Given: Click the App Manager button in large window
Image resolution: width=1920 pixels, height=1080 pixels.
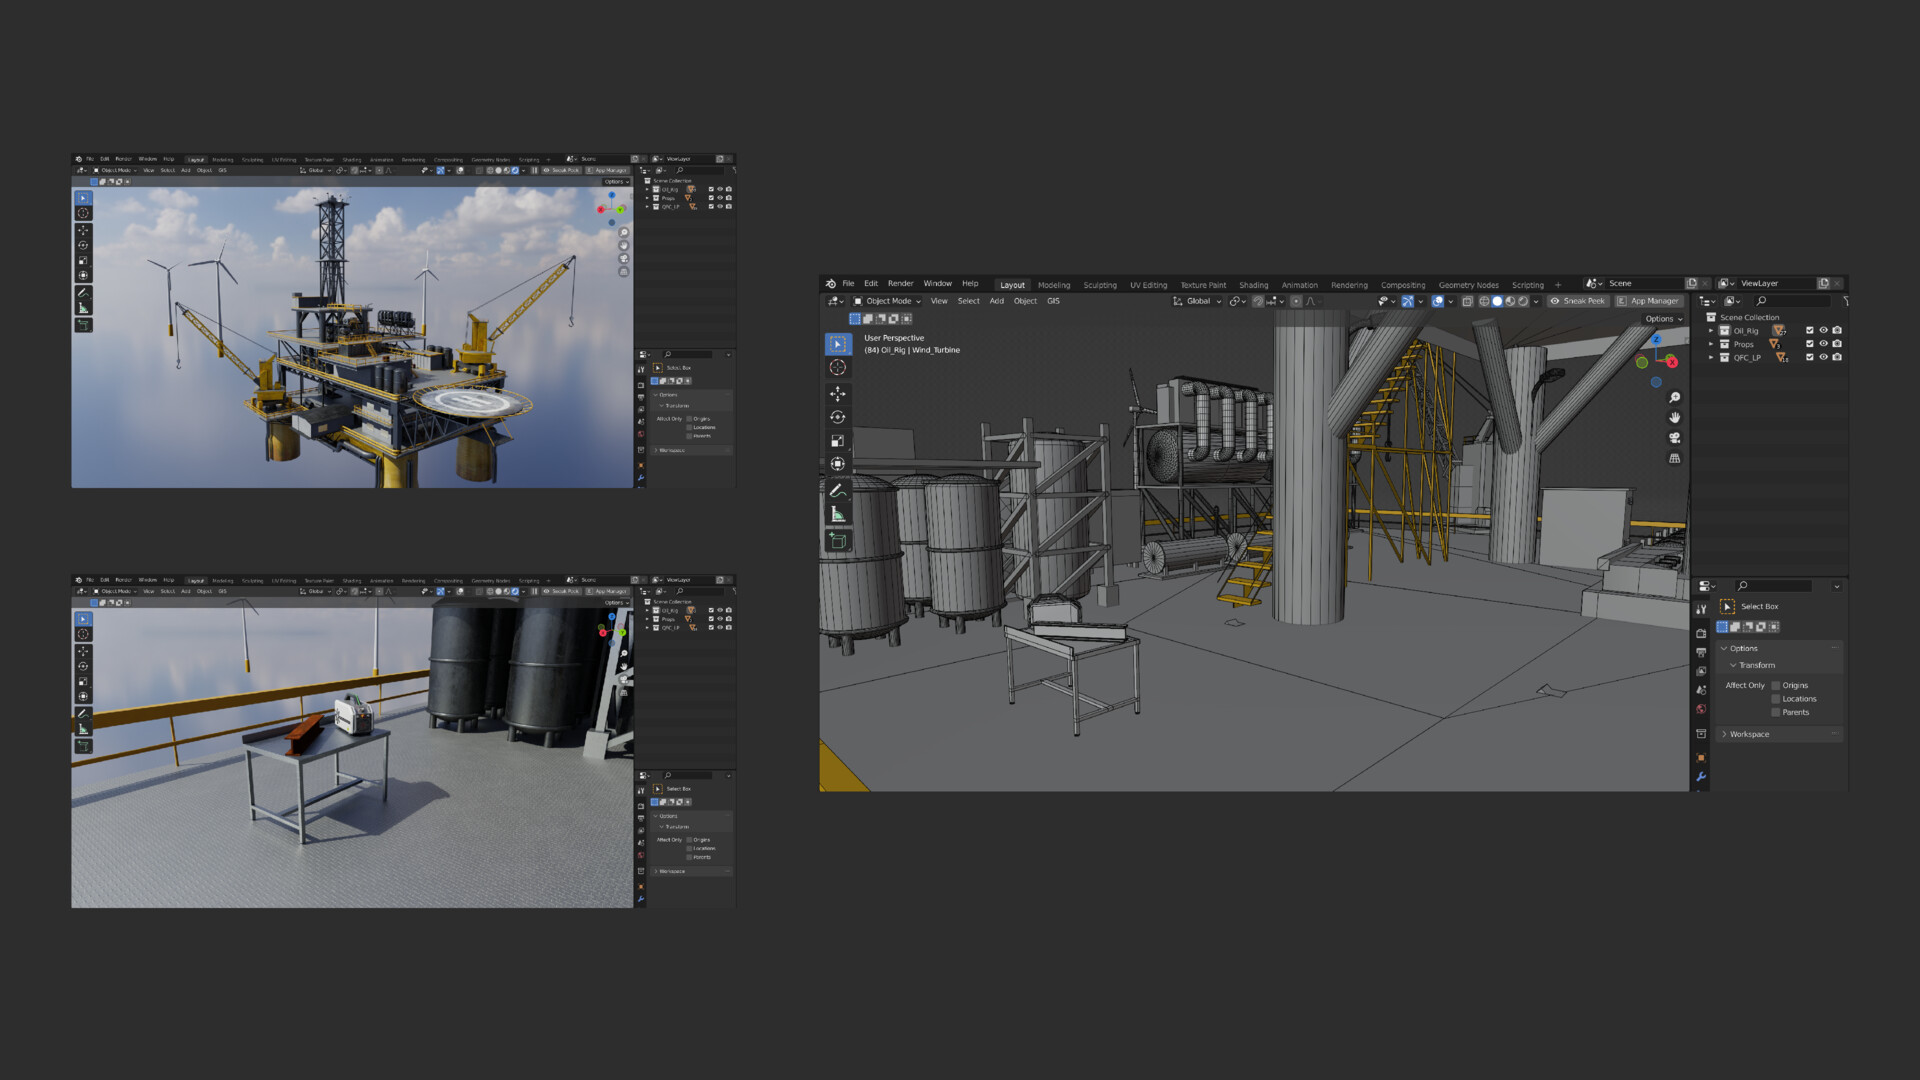Looking at the screenshot, I should (x=1648, y=301).
